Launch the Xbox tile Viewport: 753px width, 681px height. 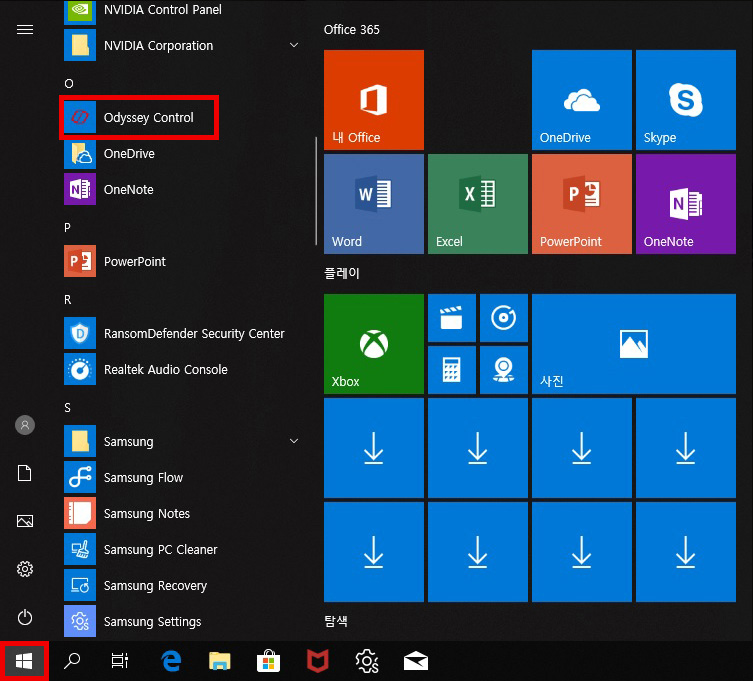[x=374, y=344]
